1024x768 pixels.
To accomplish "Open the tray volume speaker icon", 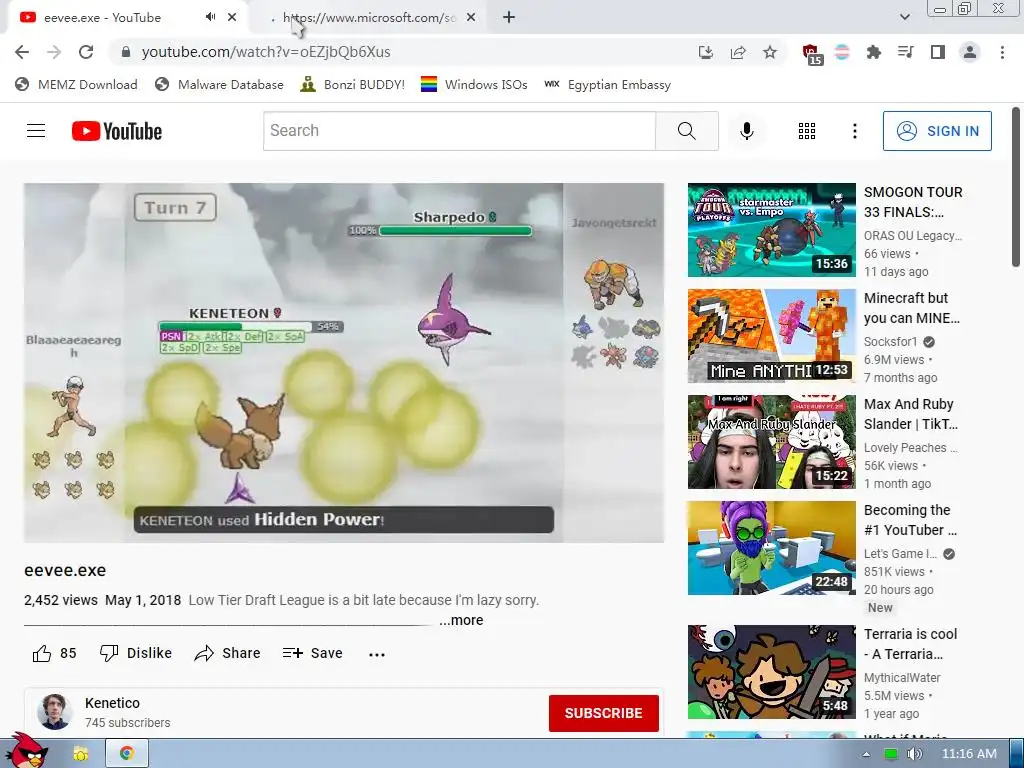I will (x=914, y=754).
